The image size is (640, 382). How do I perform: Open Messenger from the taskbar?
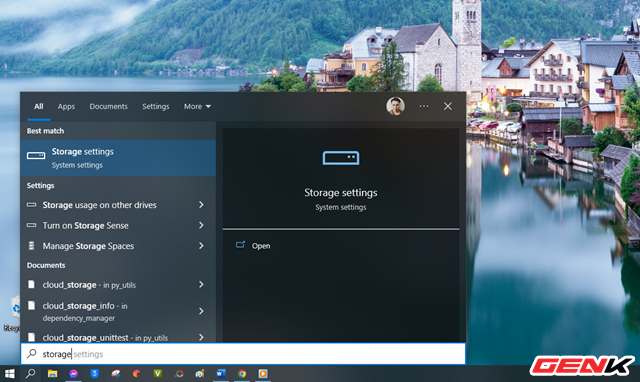73,373
